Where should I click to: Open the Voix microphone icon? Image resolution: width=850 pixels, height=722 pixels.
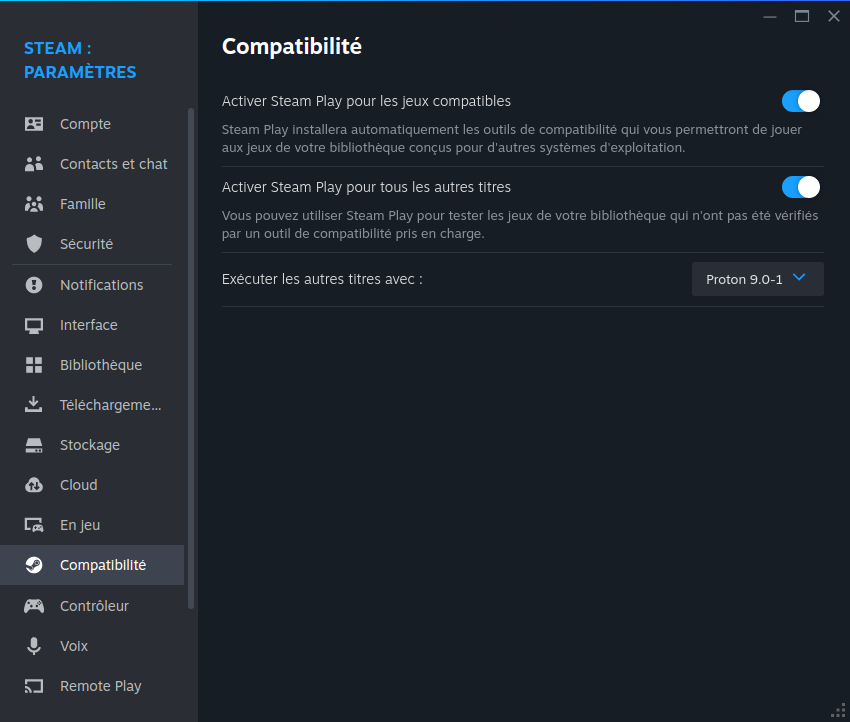(x=34, y=646)
